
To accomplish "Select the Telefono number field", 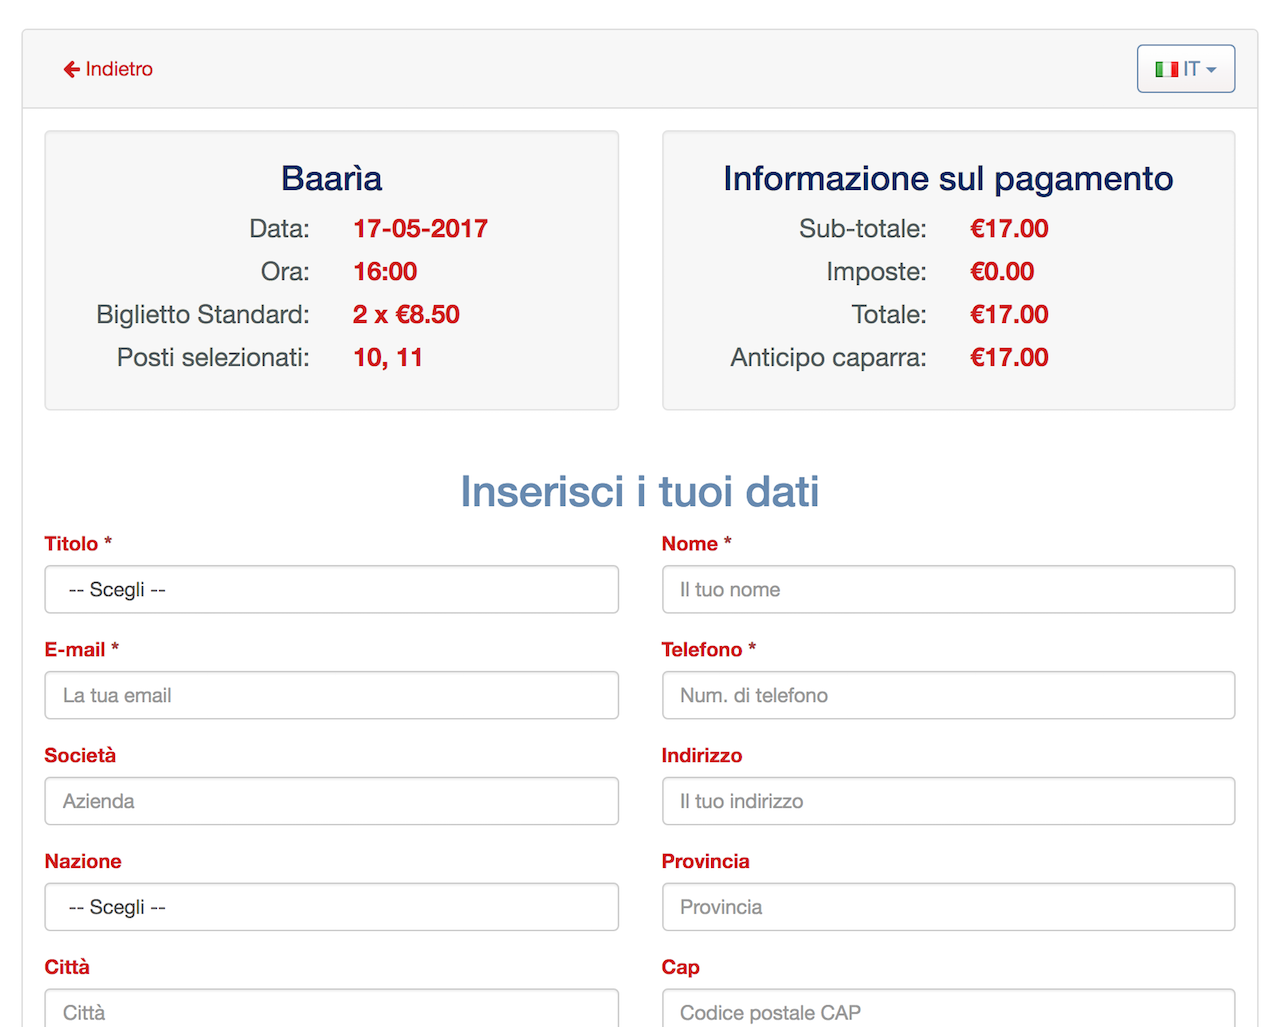I will click(948, 696).
